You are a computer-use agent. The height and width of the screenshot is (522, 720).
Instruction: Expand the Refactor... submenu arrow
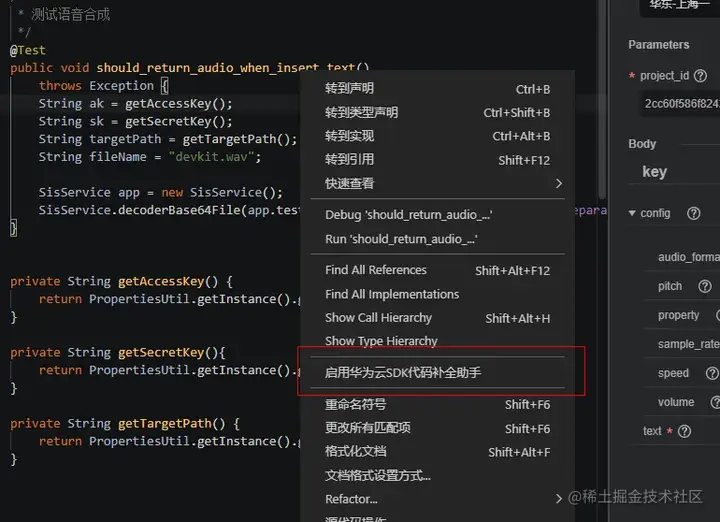(558, 499)
